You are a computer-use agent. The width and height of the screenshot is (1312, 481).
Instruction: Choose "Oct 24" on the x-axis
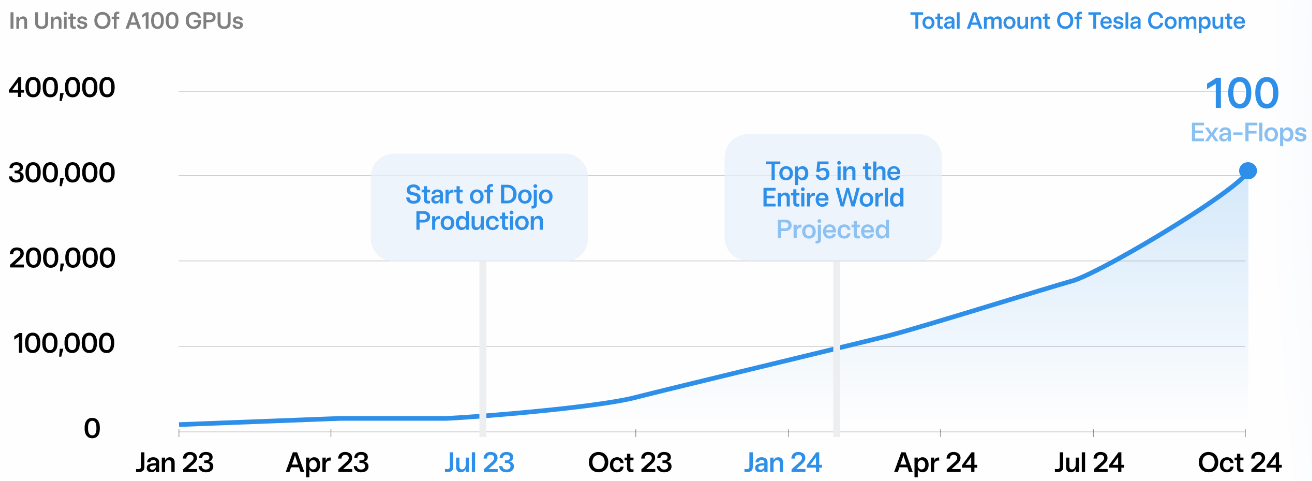1240,462
